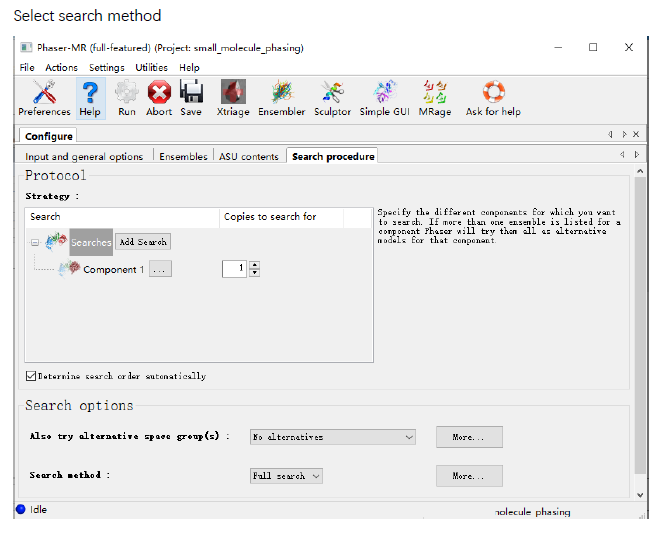This screenshot has width=659, height=533.
Task: Click the Add Search button
Action: click(x=143, y=242)
